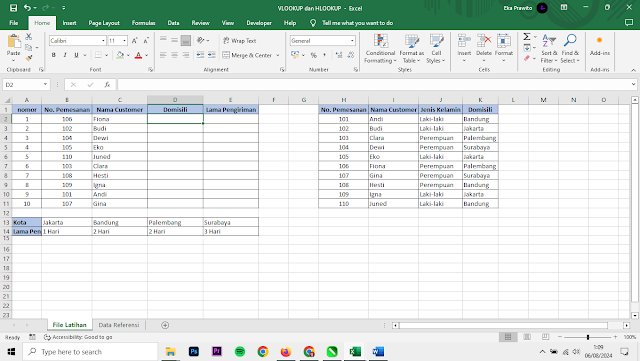Open Excel from the Windows taskbar
Screen dimensions: 640x361
point(355,352)
